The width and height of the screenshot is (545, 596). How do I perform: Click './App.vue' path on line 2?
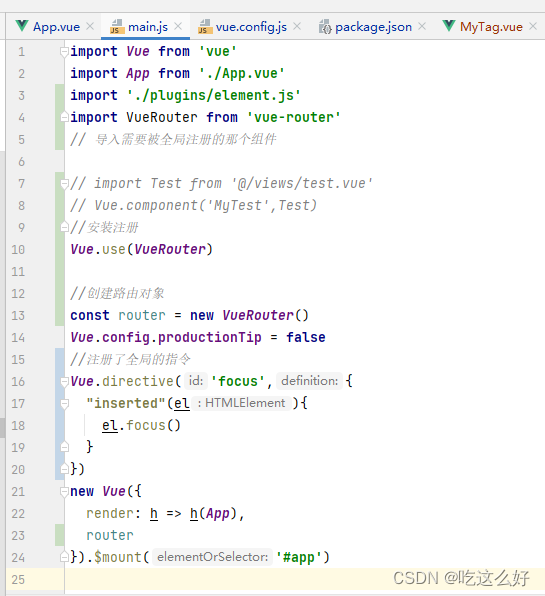point(242,73)
